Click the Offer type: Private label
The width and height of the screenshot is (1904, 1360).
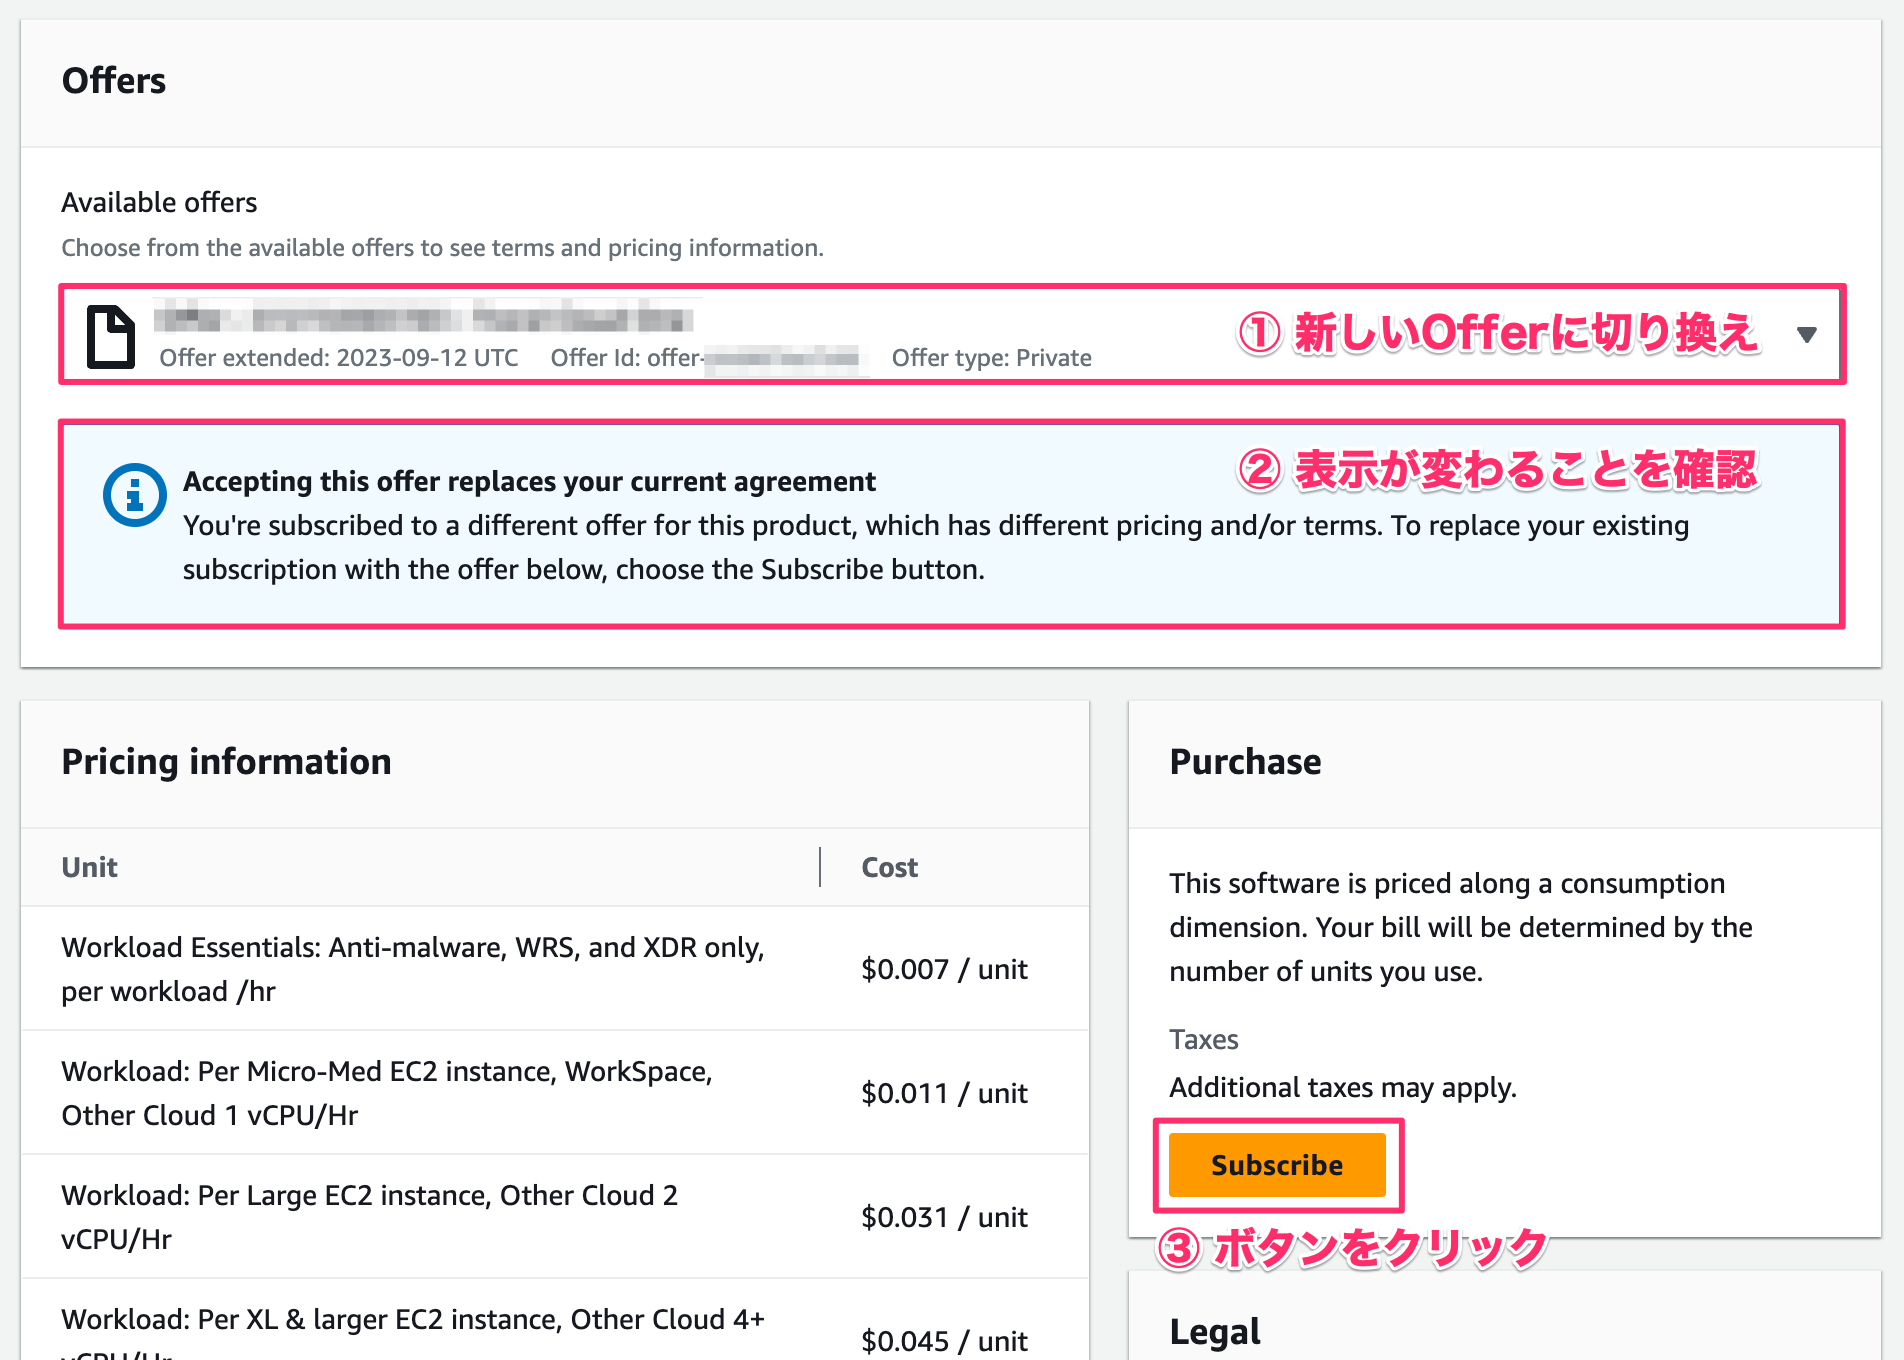(991, 357)
